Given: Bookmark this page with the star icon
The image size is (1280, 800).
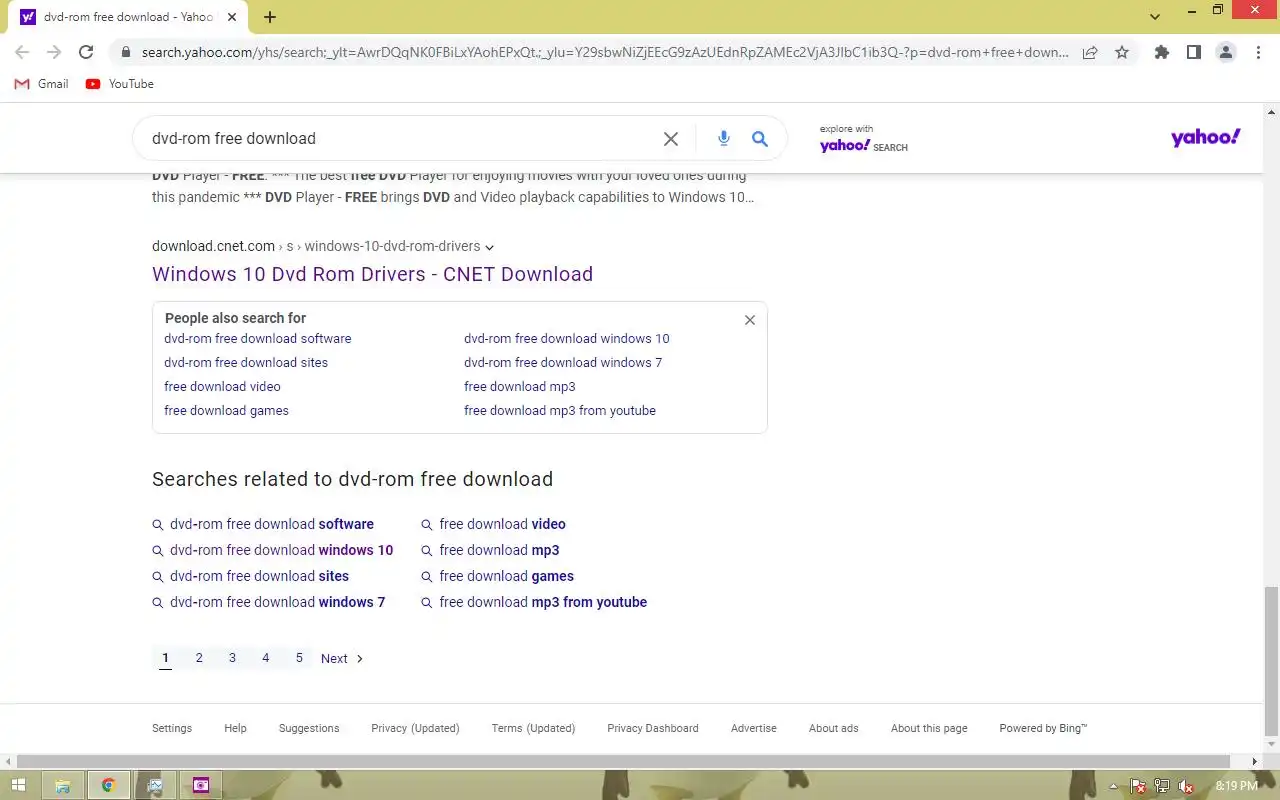Looking at the screenshot, I should (x=1122, y=52).
